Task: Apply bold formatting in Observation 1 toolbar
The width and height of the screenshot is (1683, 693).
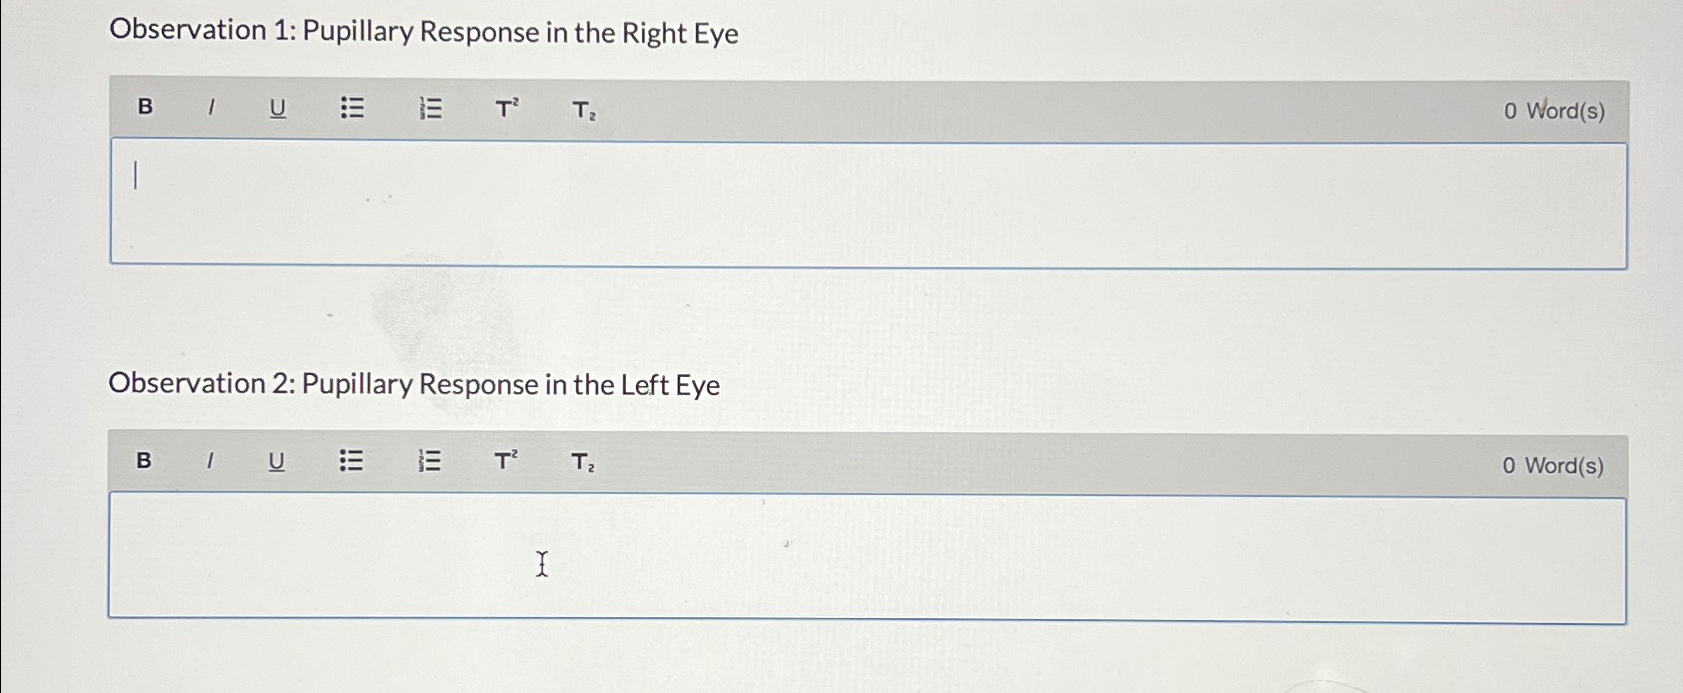Action: pos(144,109)
